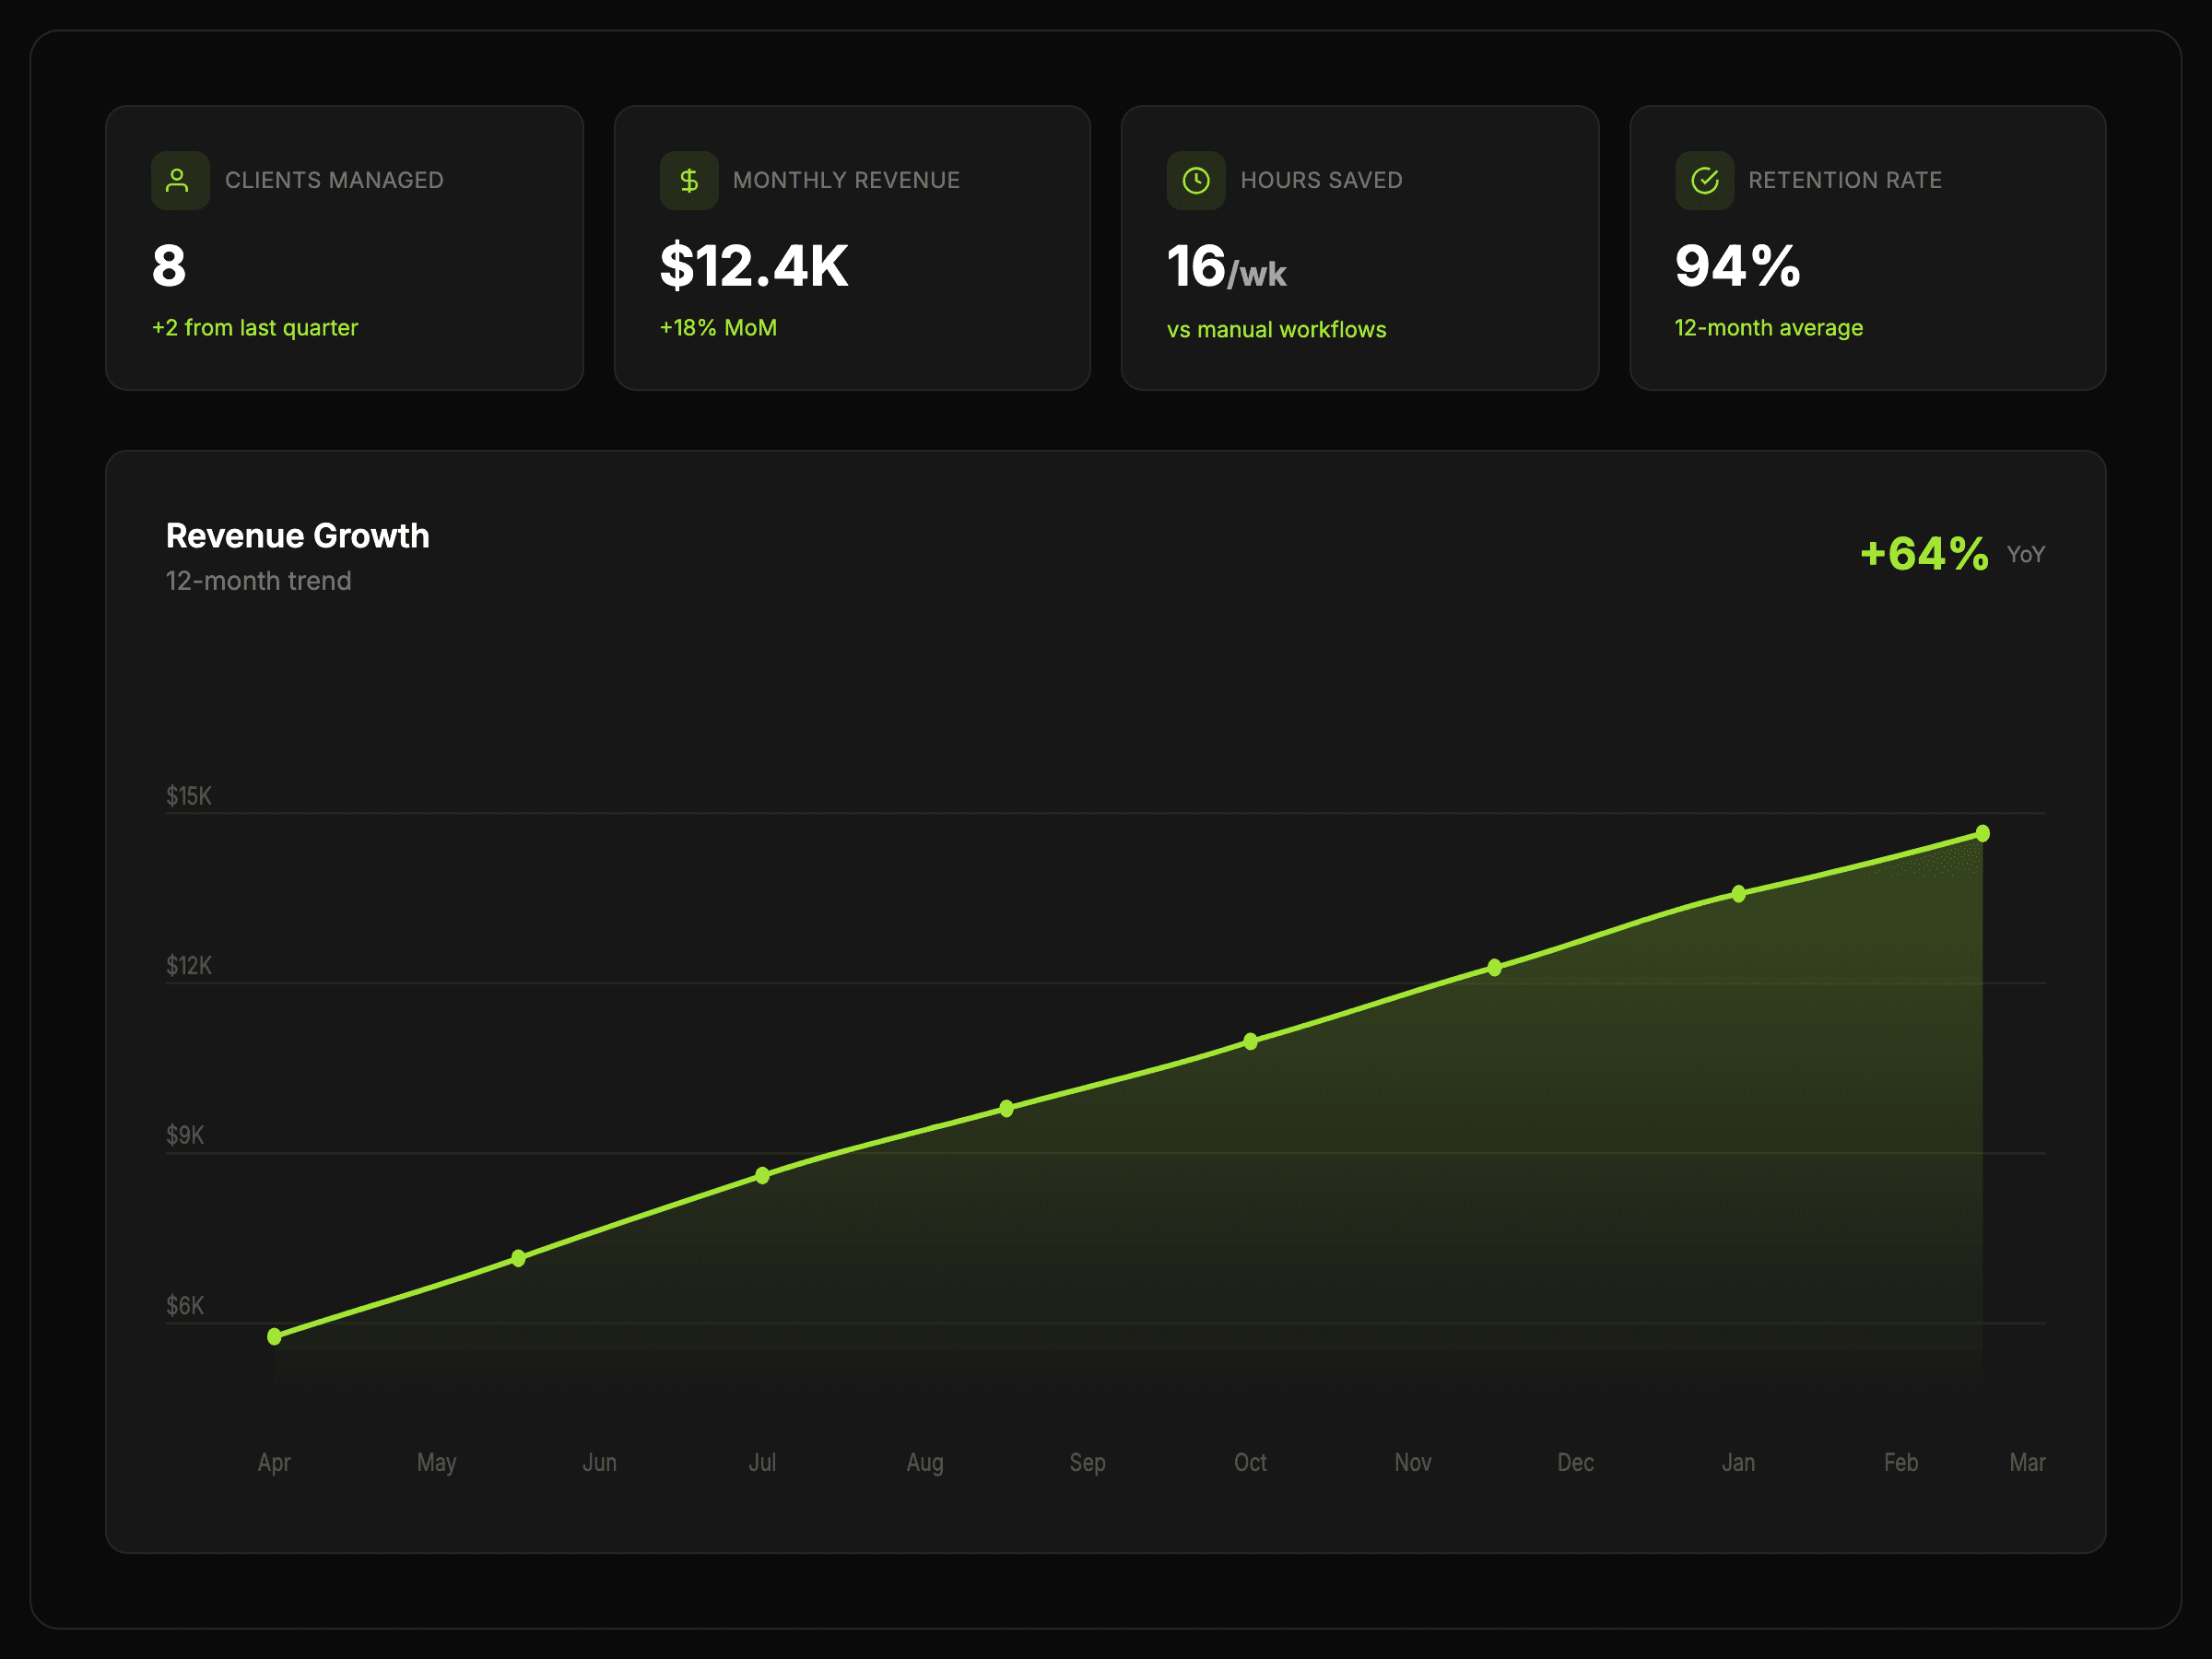Click the data point above Oct label
The width and height of the screenshot is (2212, 1659).
tap(1250, 1041)
